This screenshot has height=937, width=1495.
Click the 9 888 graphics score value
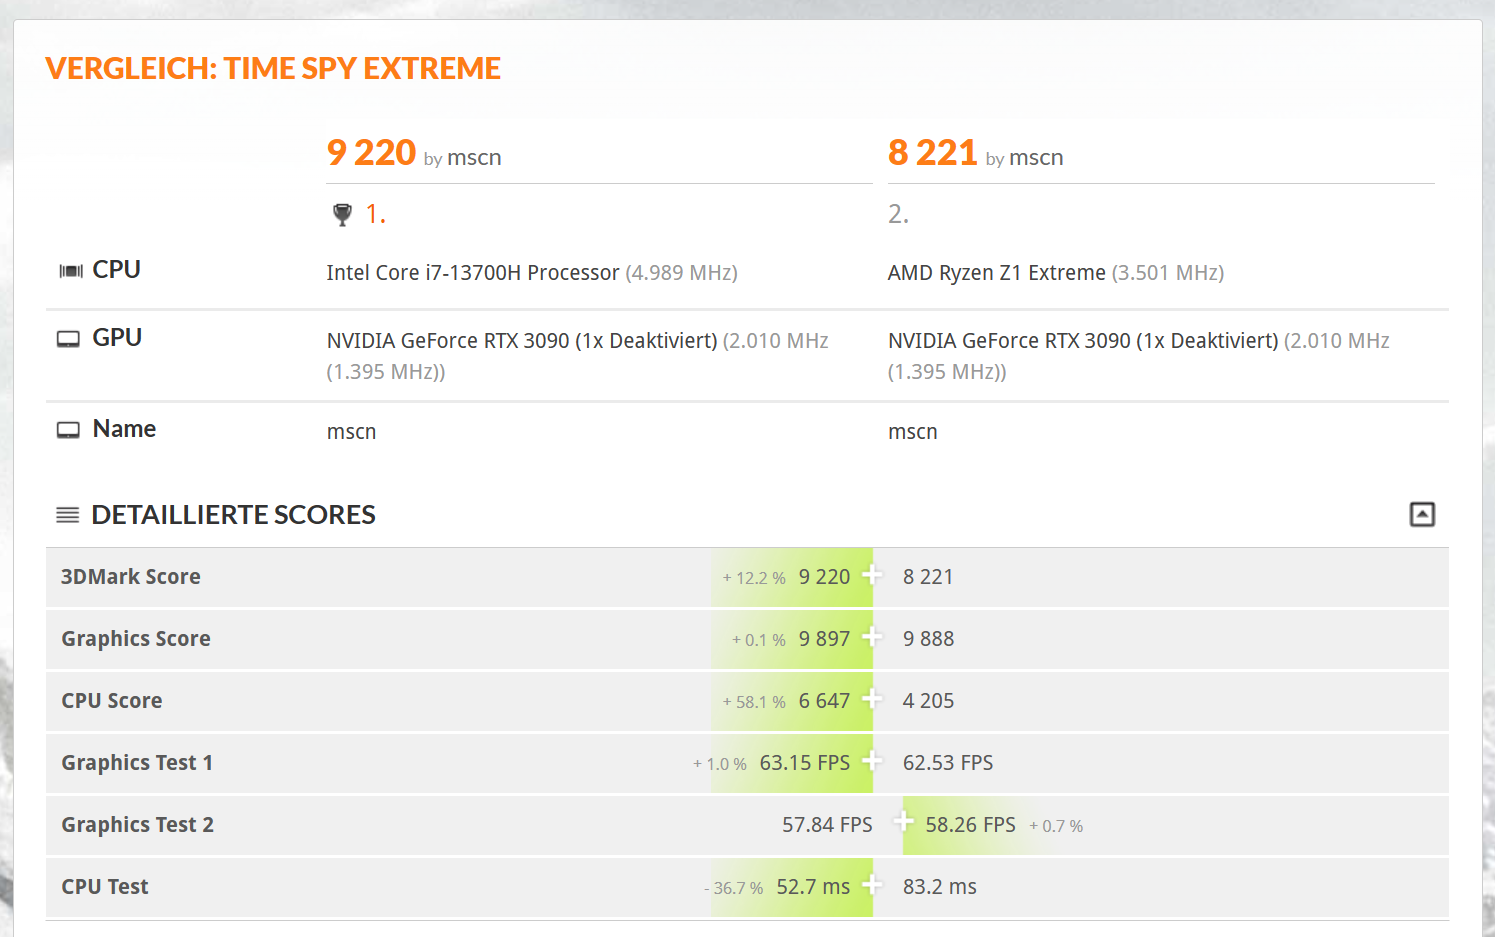click(928, 639)
